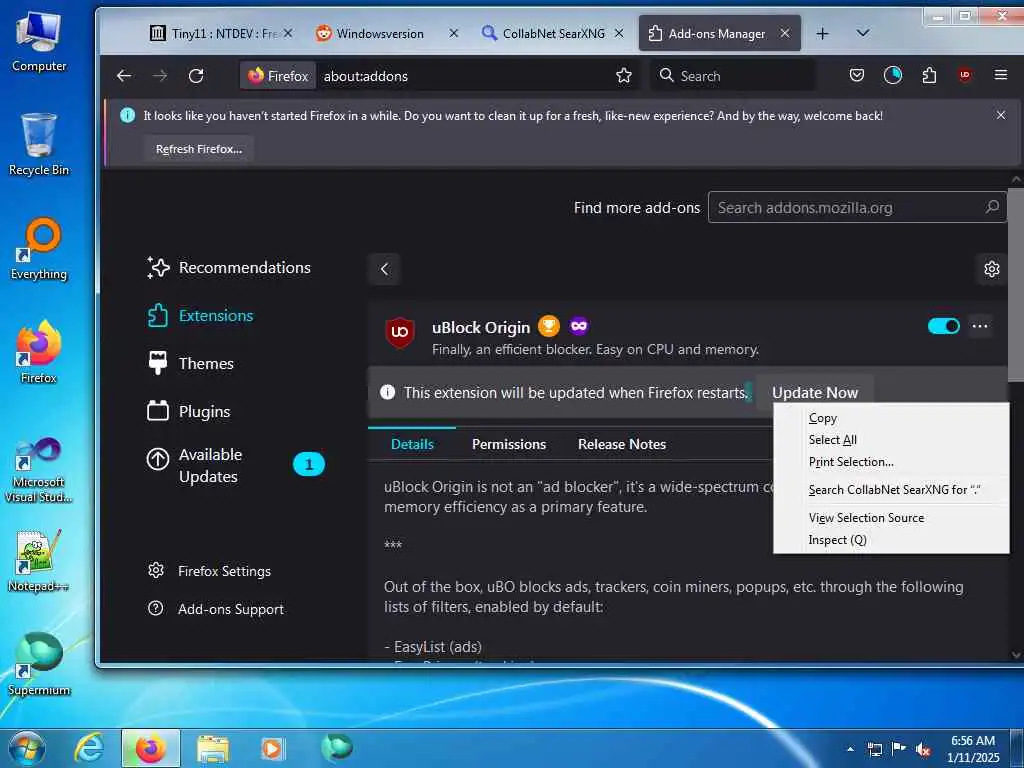Open the Computer desktop icon
The height and width of the screenshot is (768, 1024).
pos(39,42)
